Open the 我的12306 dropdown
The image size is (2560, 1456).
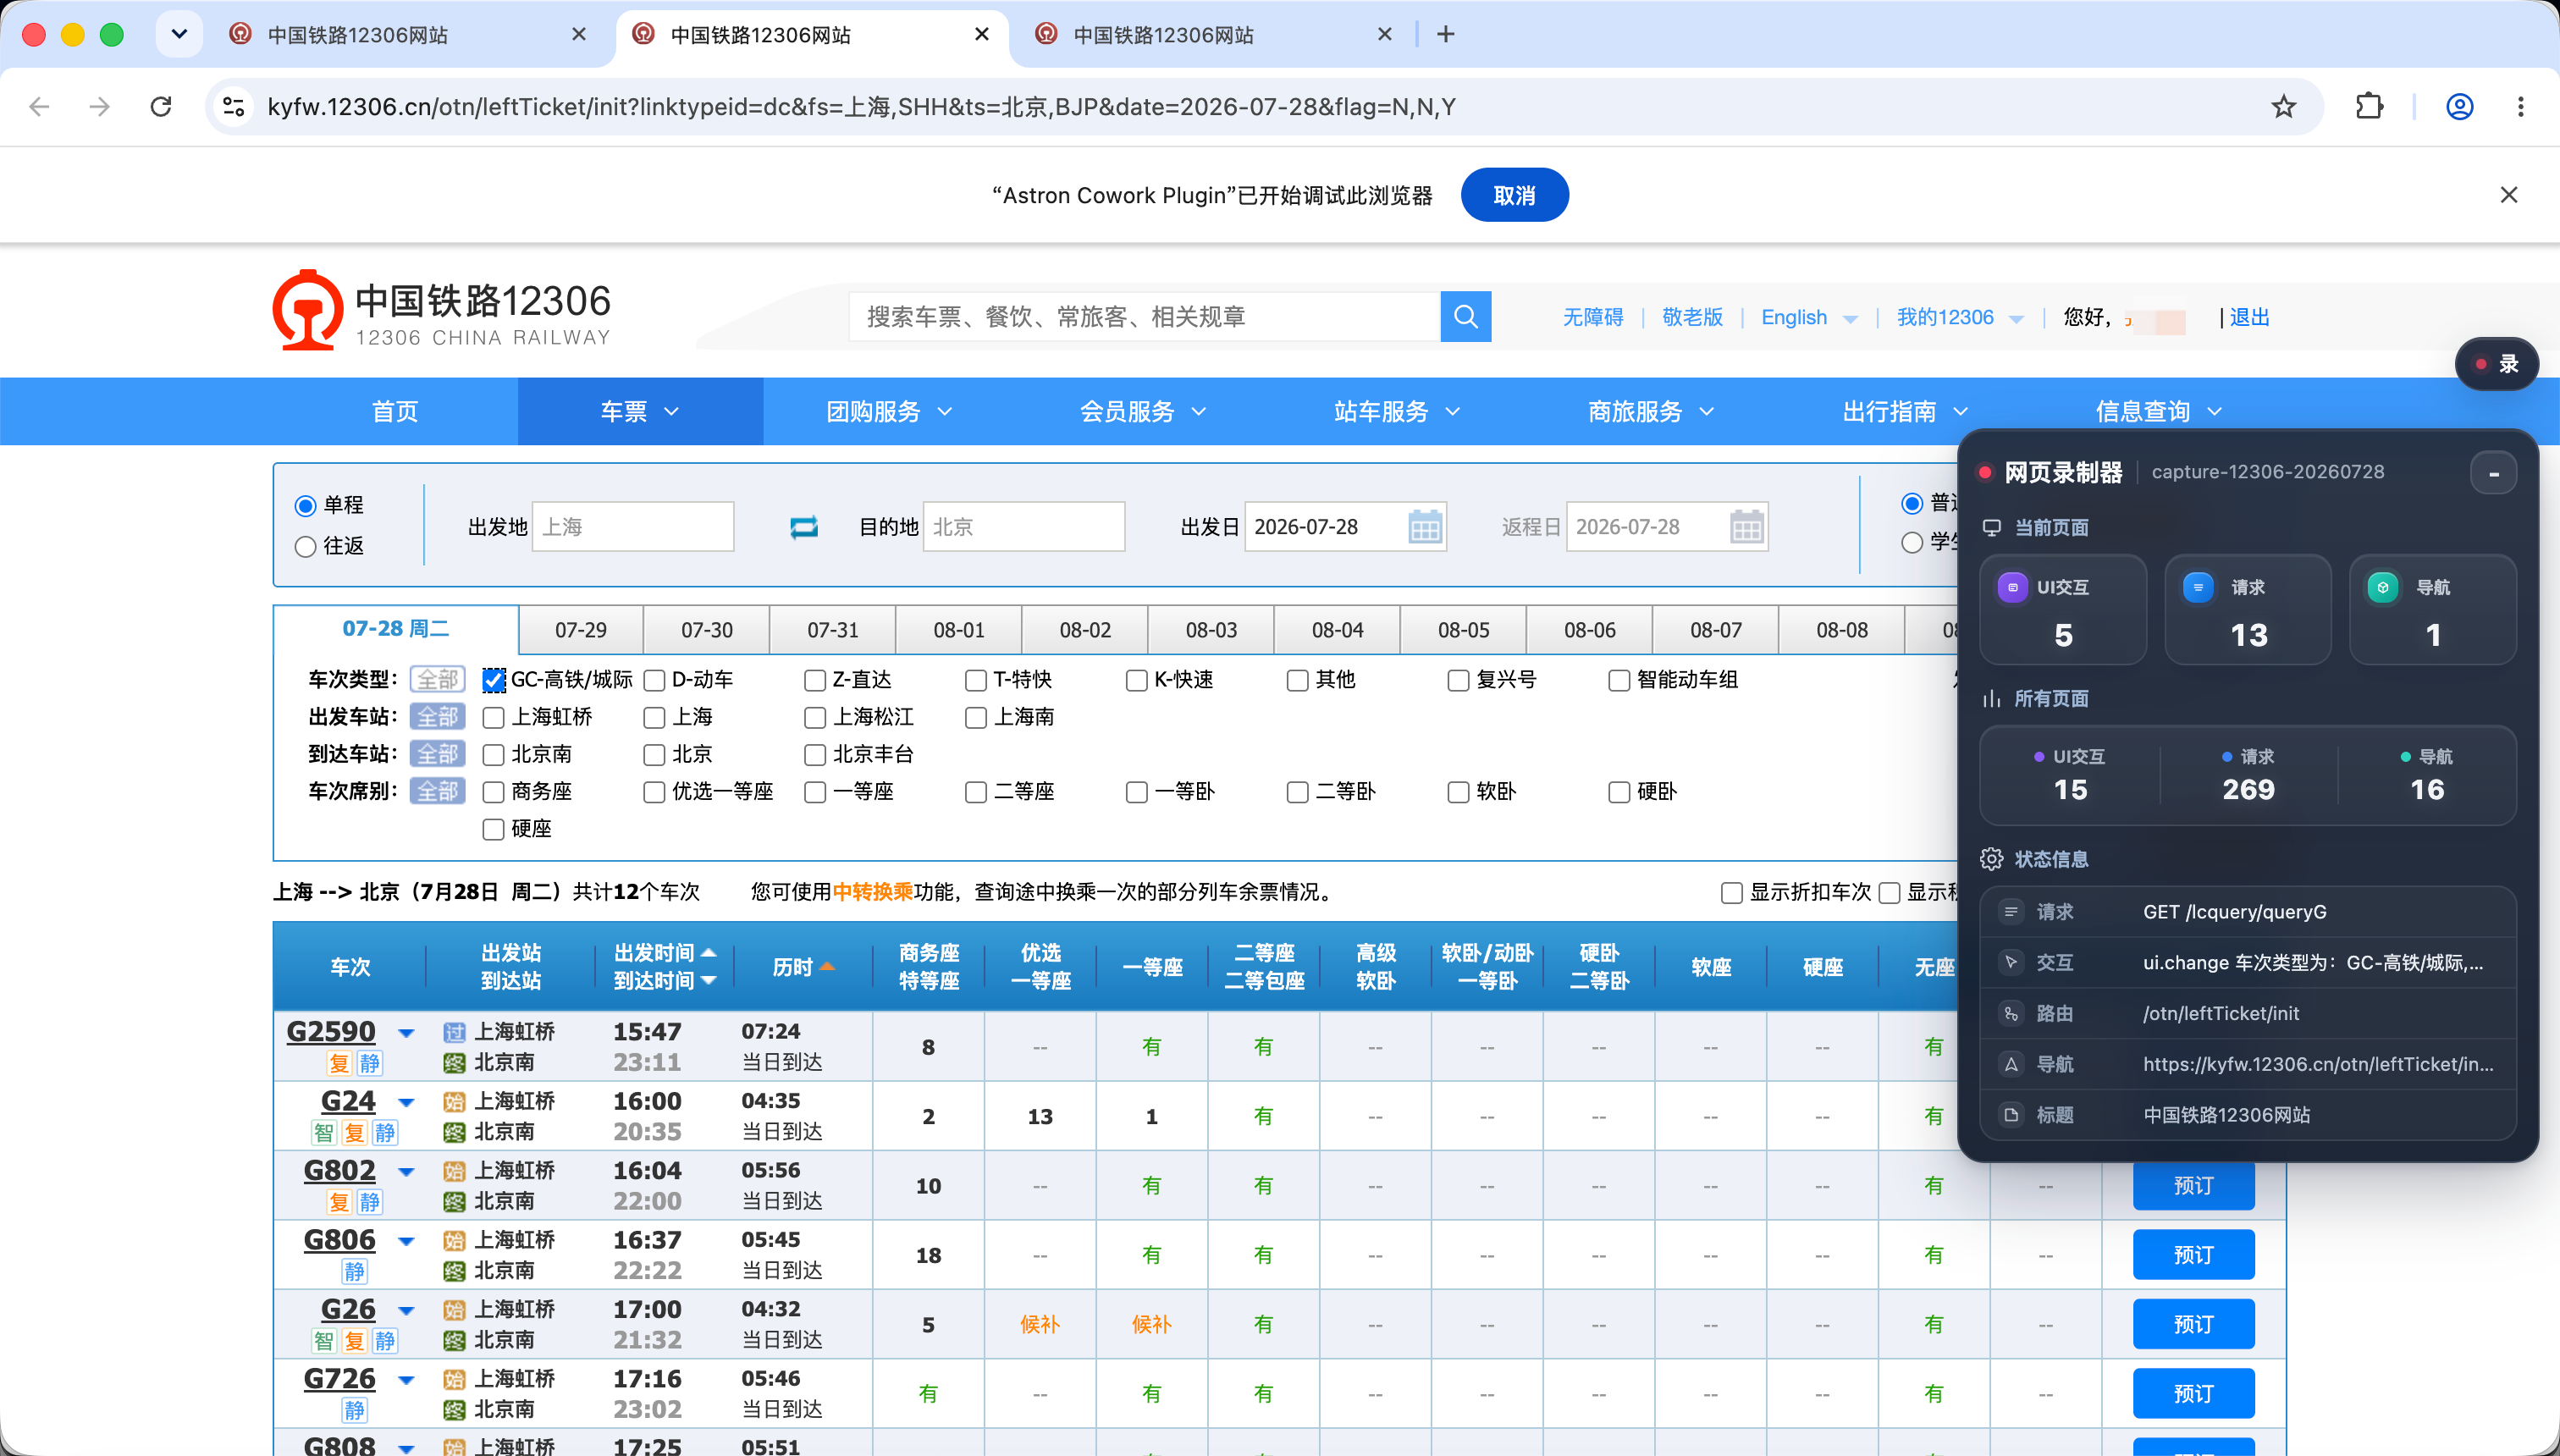(x=1960, y=317)
